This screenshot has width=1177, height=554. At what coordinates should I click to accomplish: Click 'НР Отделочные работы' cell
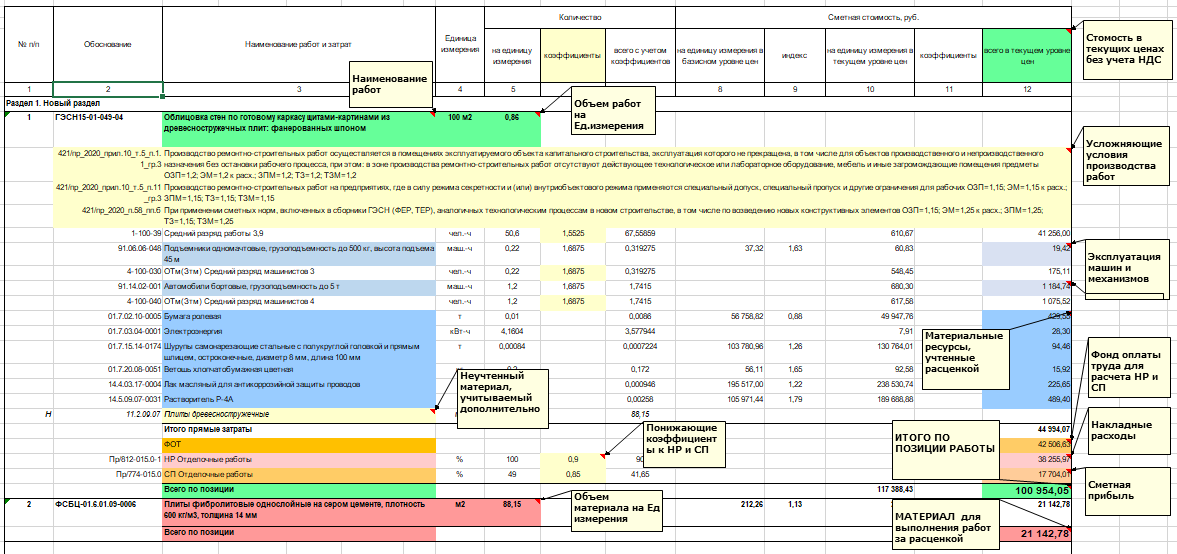tap(299, 459)
